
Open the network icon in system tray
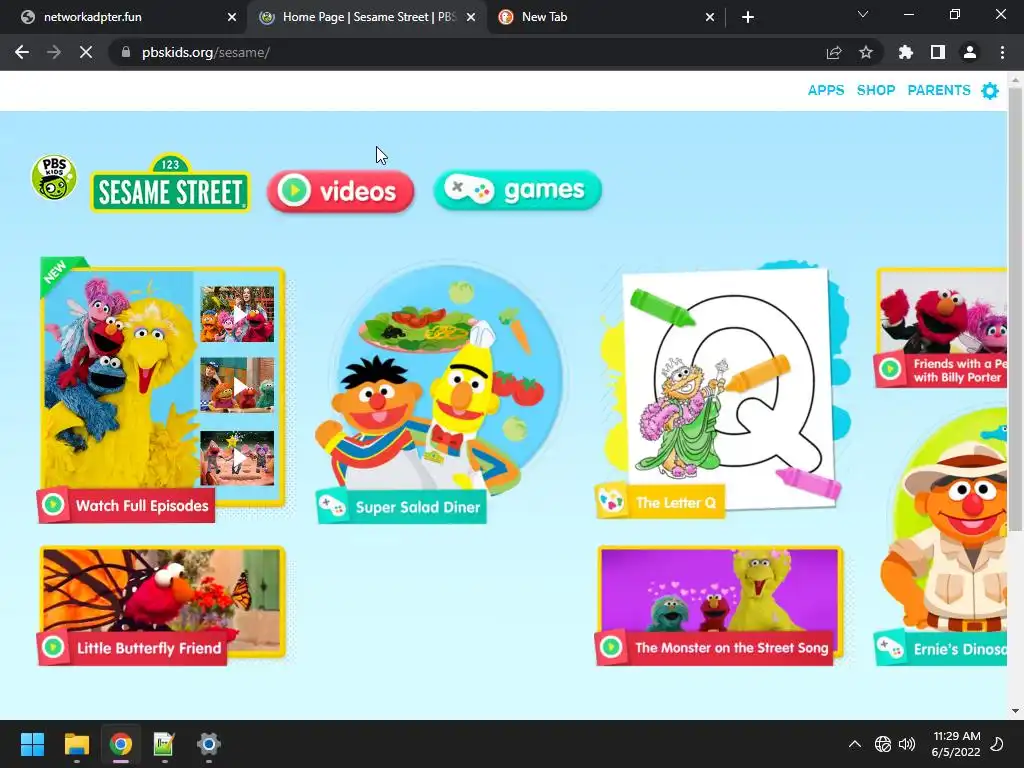[882, 744]
